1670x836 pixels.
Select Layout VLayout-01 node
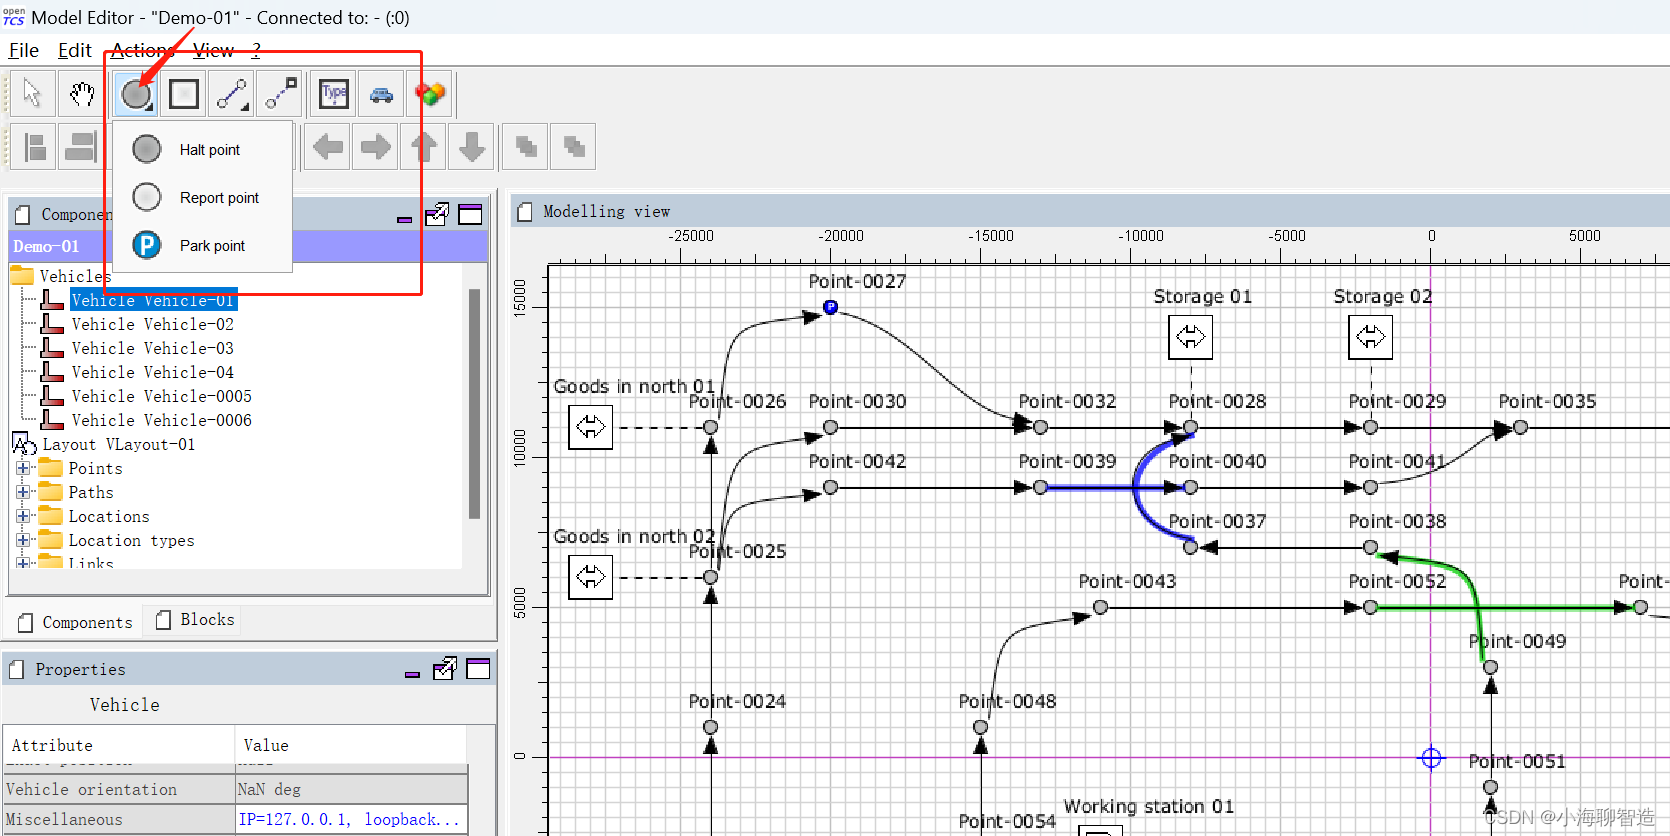pos(118,444)
